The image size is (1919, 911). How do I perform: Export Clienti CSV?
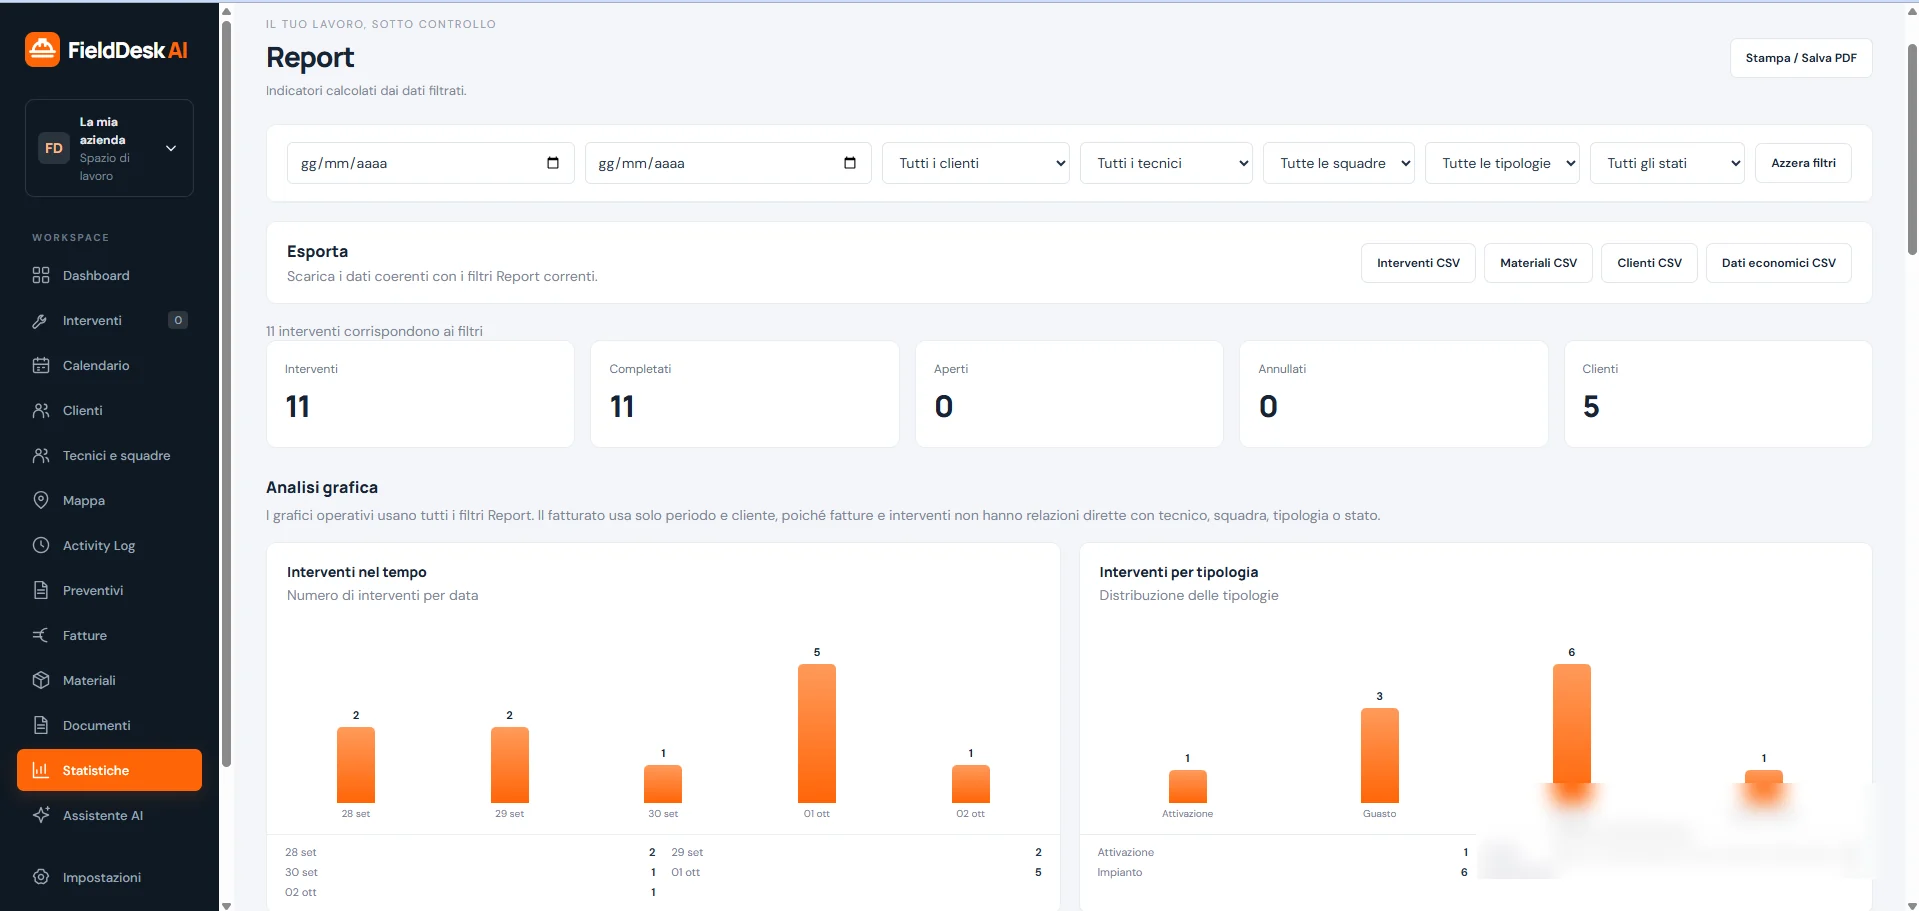(x=1649, y=263)
